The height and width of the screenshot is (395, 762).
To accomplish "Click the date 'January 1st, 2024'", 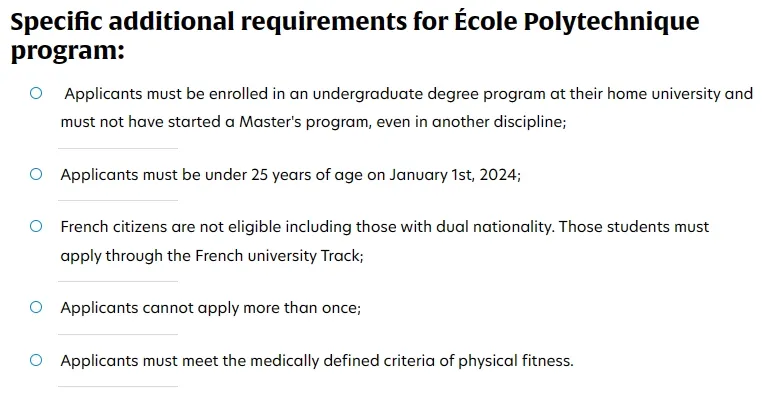I will click(x=453, y=174).
